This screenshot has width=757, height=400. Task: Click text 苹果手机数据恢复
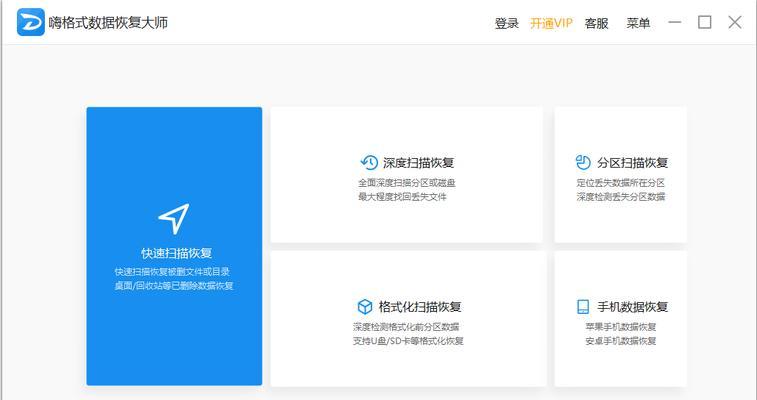(621, 327)
